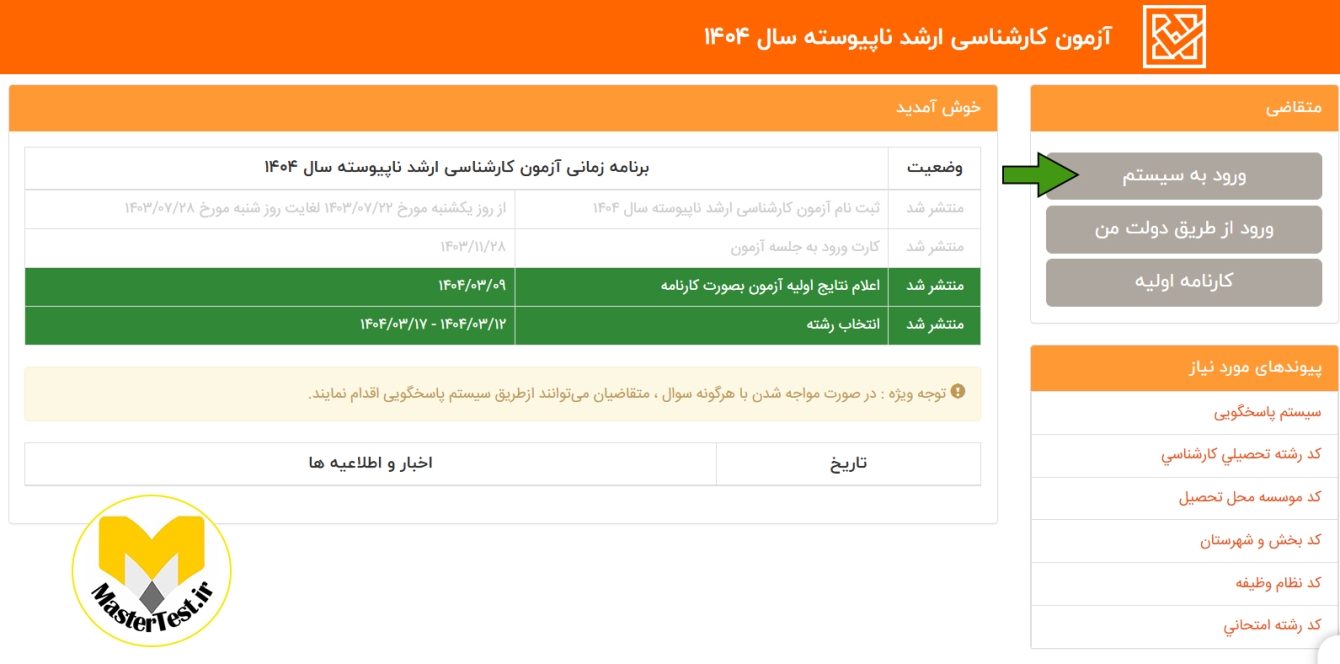Click the توجه ویژه notice text

628,393
